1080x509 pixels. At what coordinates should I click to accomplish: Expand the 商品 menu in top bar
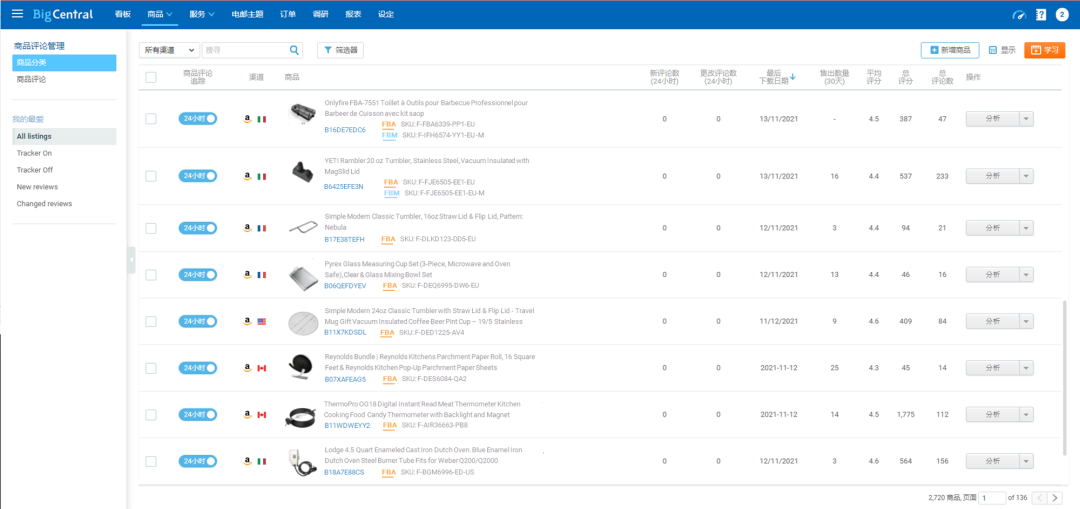tap(160, 14)
